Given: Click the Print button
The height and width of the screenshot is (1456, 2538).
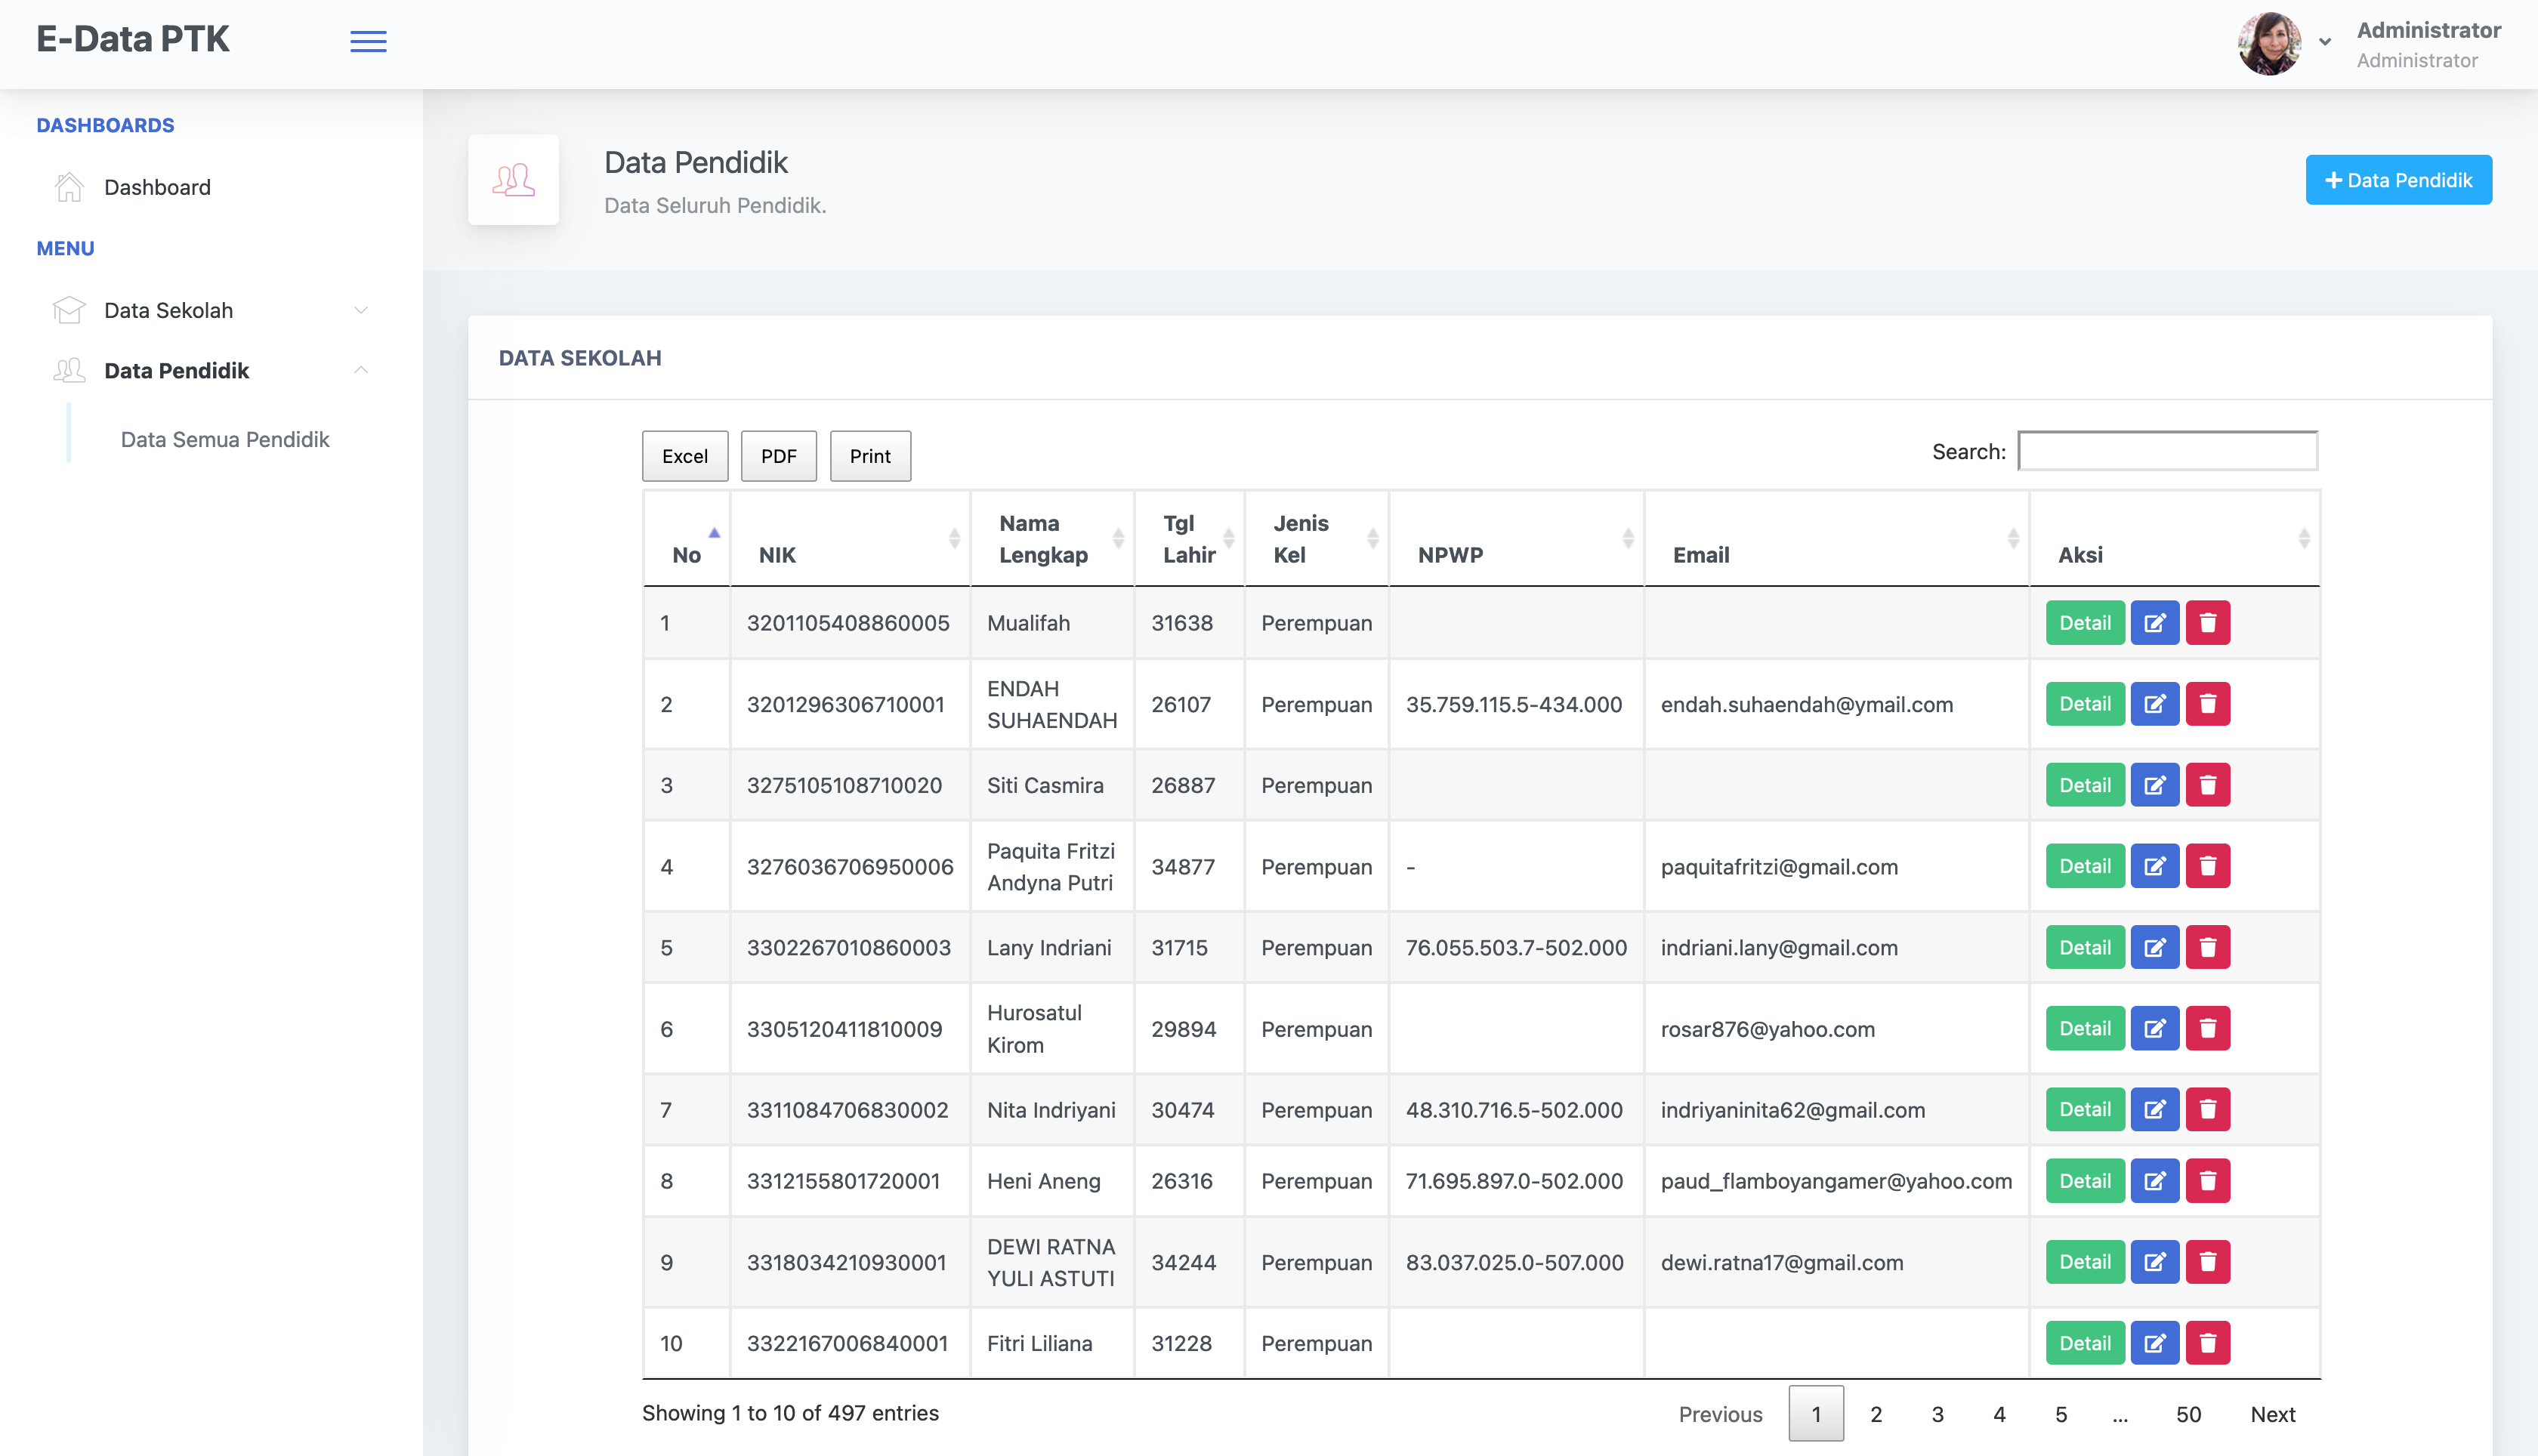Looking at the screenshot, I should pos(870,456).
